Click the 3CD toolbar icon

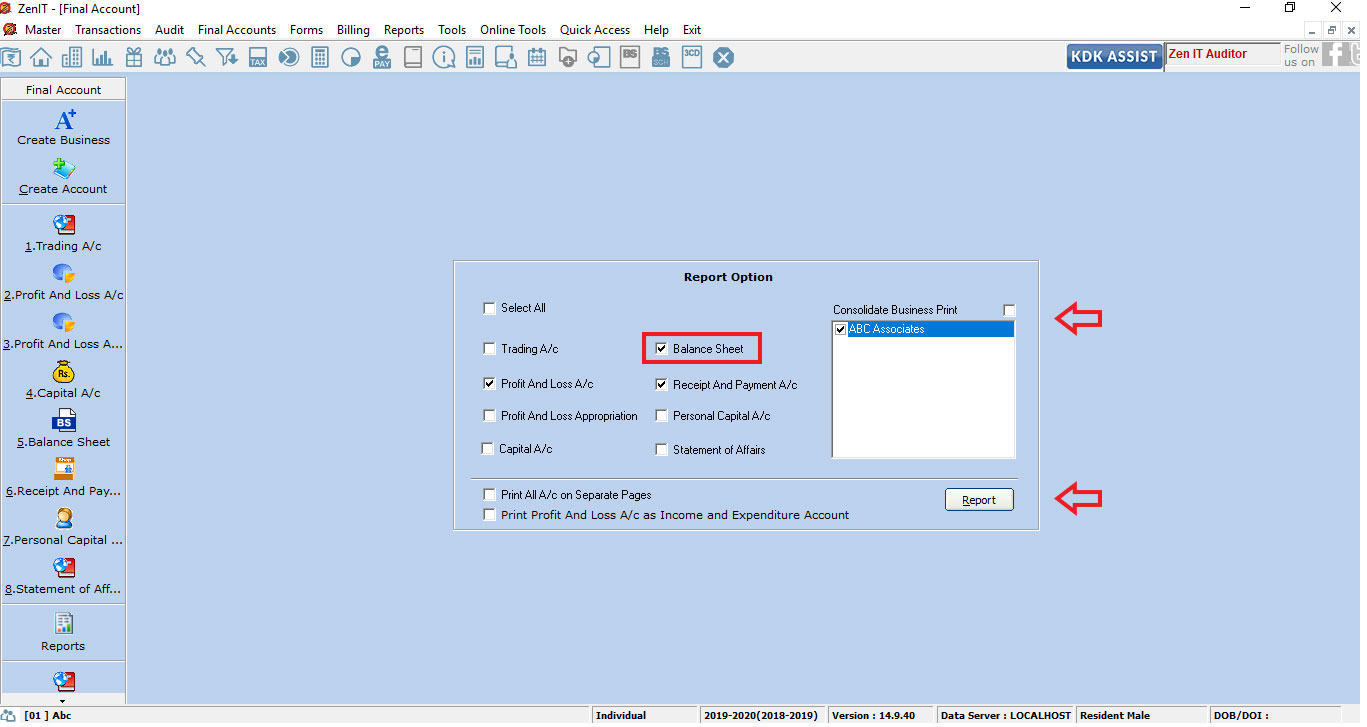692,57
